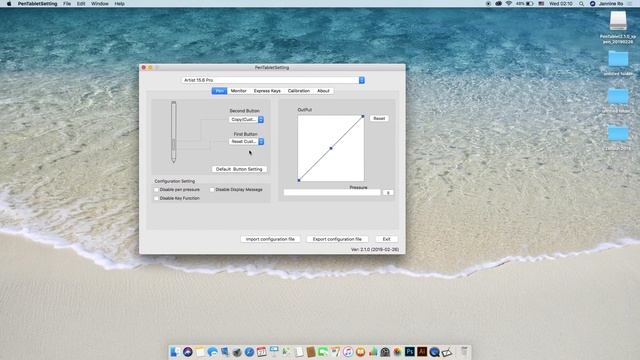Open Calendar in the dock

point(262,351)
